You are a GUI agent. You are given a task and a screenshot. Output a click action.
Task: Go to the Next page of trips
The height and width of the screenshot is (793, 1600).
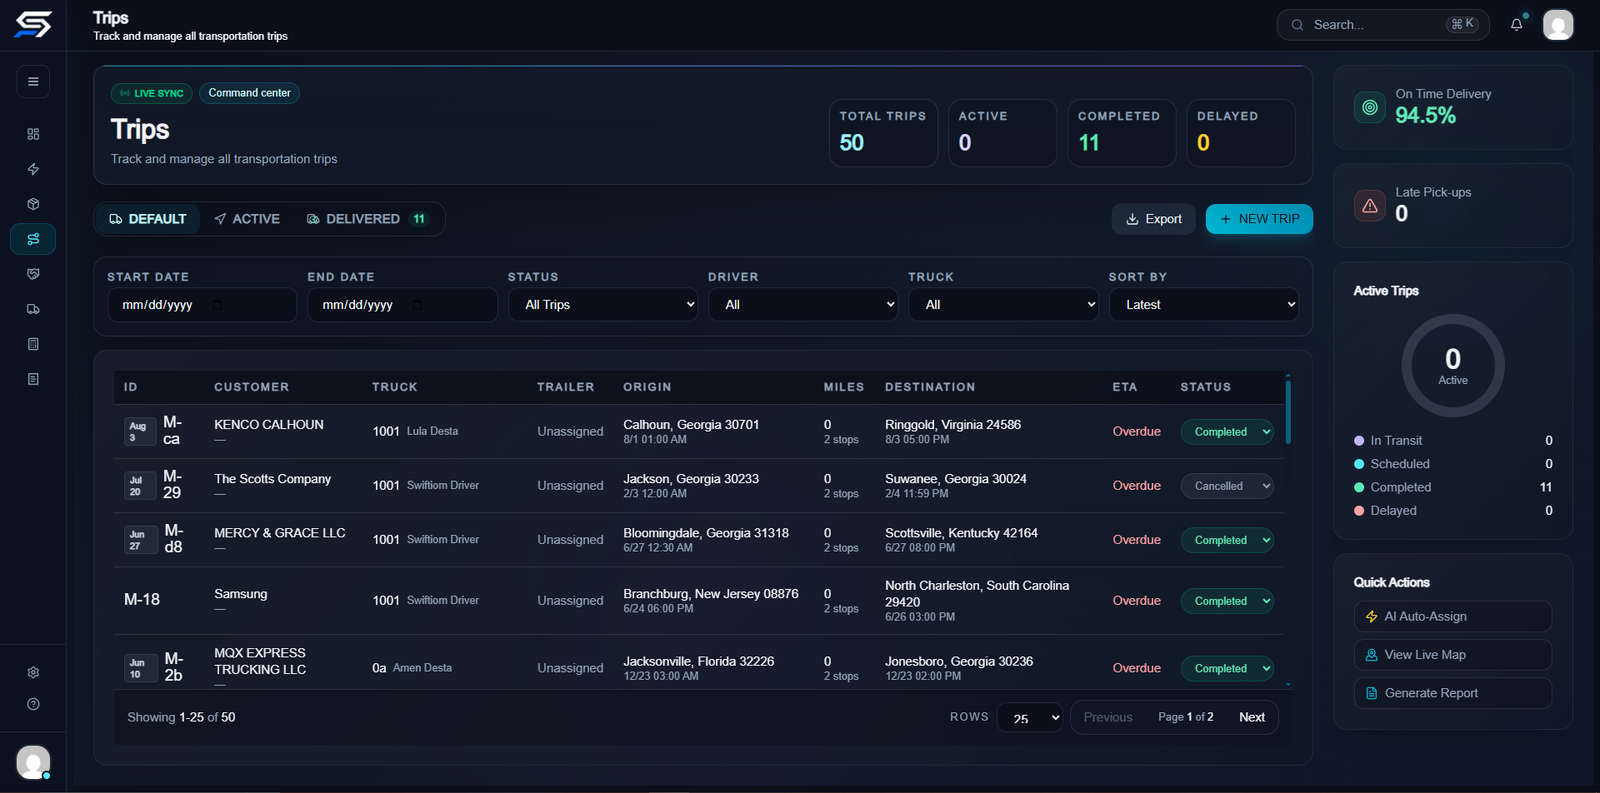[1252, 717]
